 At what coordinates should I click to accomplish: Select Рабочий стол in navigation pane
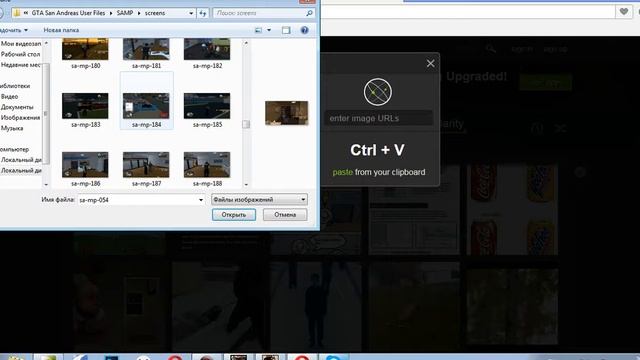[x=20, y=54]
